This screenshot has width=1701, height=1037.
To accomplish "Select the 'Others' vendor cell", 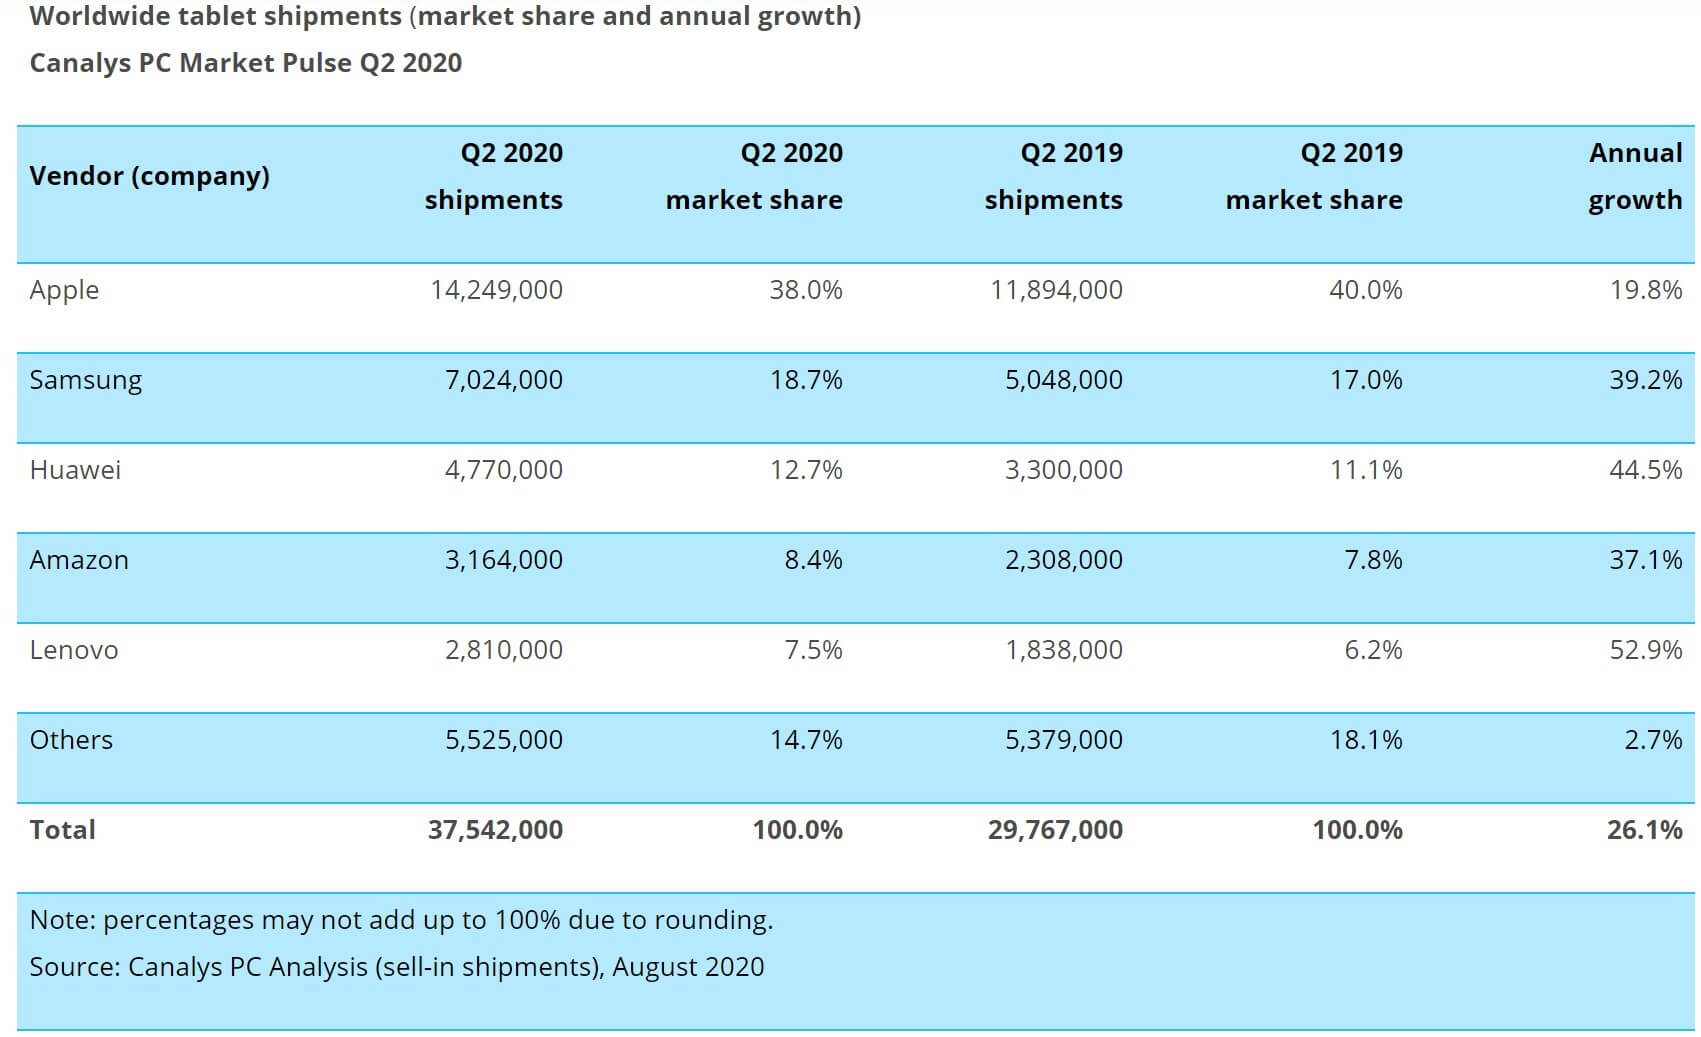I will (x=72, y=740).
